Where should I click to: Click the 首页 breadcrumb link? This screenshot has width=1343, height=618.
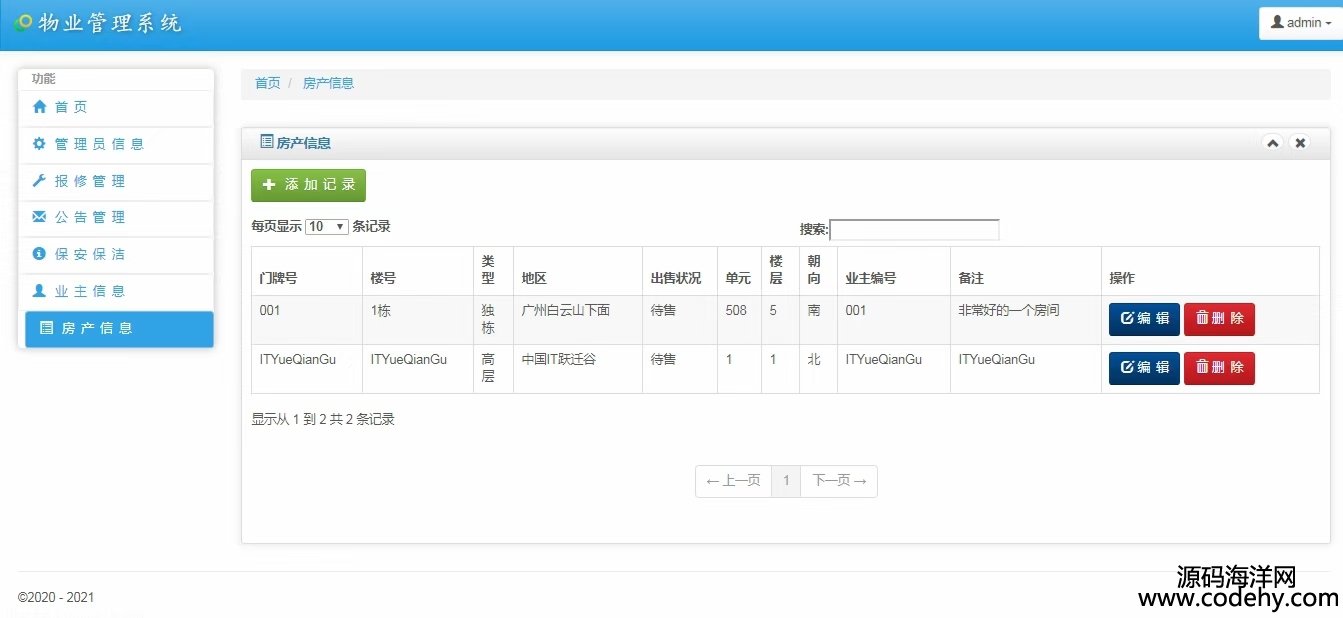tap(267, 83)
